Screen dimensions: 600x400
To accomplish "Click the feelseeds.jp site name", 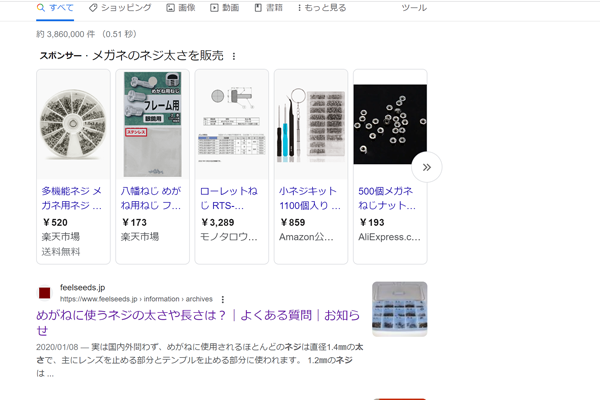I will 82,287.
